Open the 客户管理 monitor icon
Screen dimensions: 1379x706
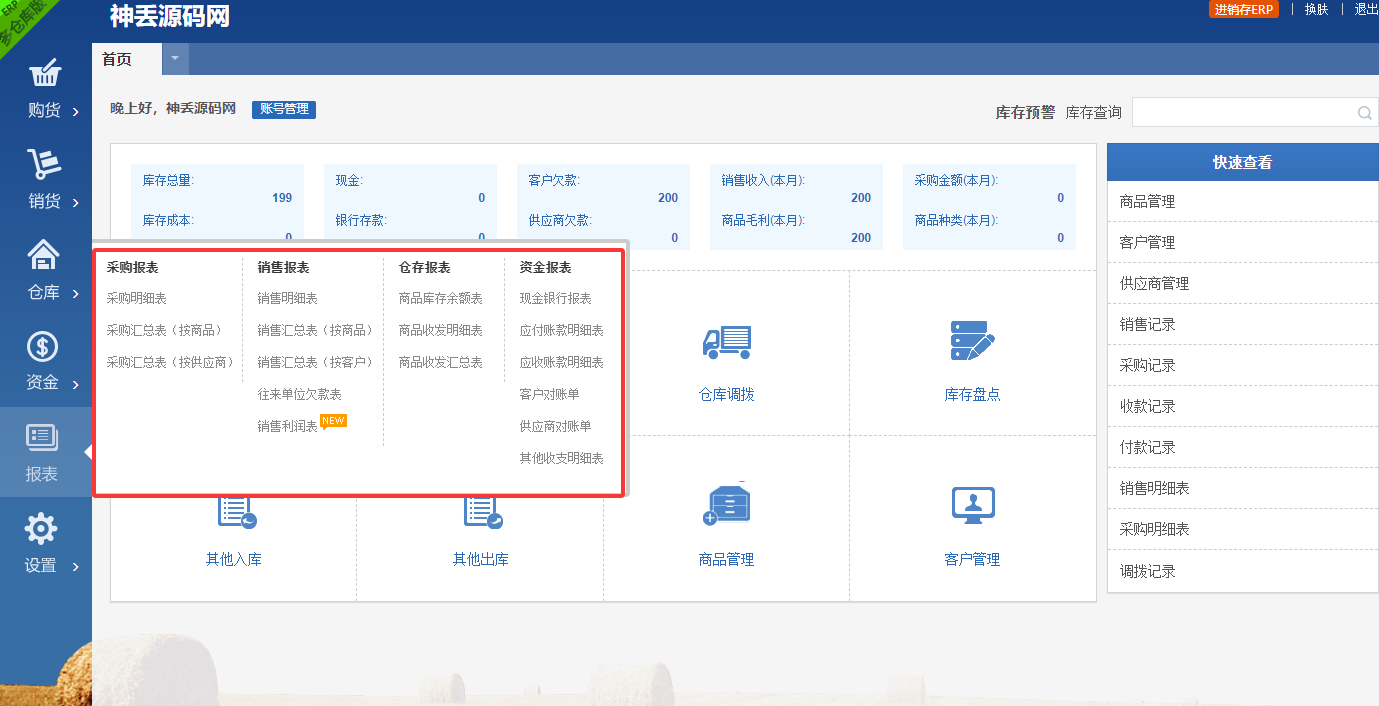click(972, 505)
